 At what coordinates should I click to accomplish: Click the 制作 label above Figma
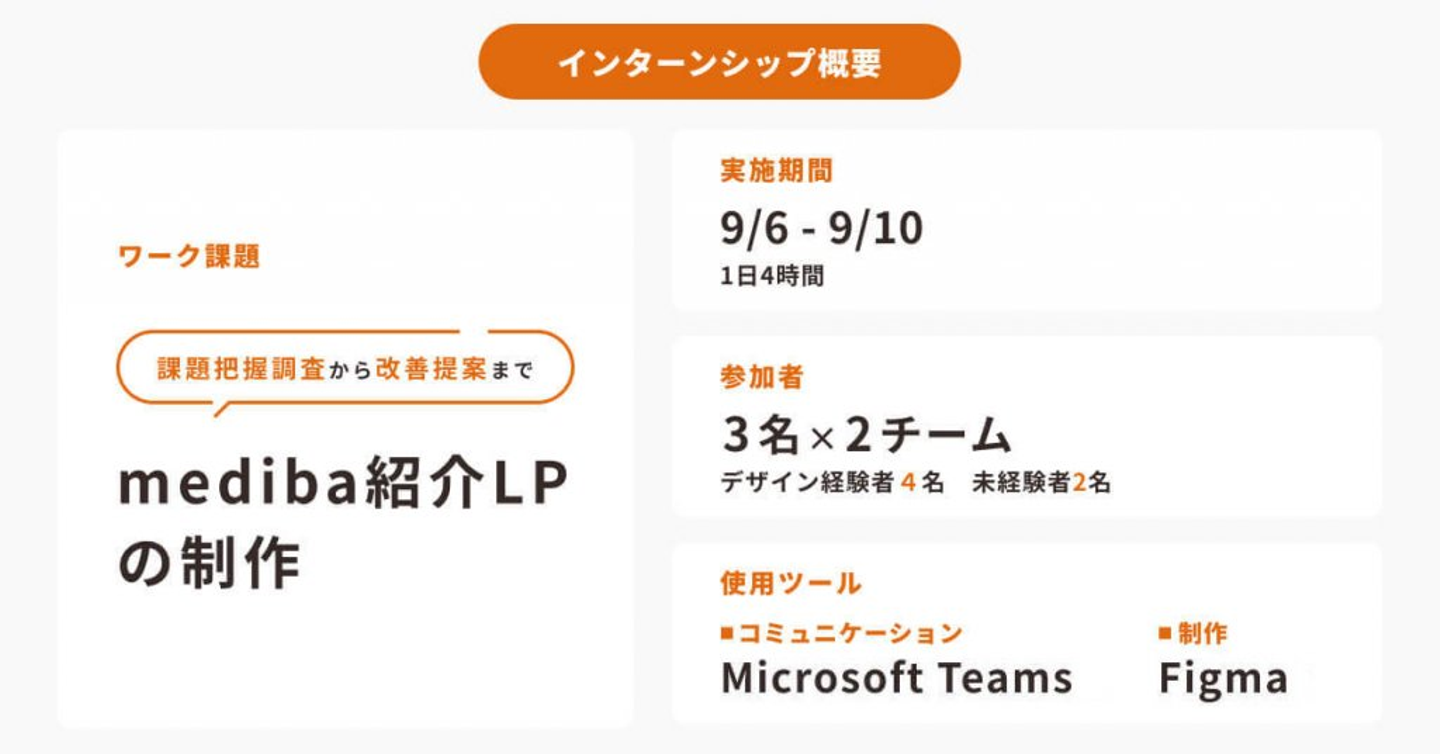click(x=1202, y=633)
